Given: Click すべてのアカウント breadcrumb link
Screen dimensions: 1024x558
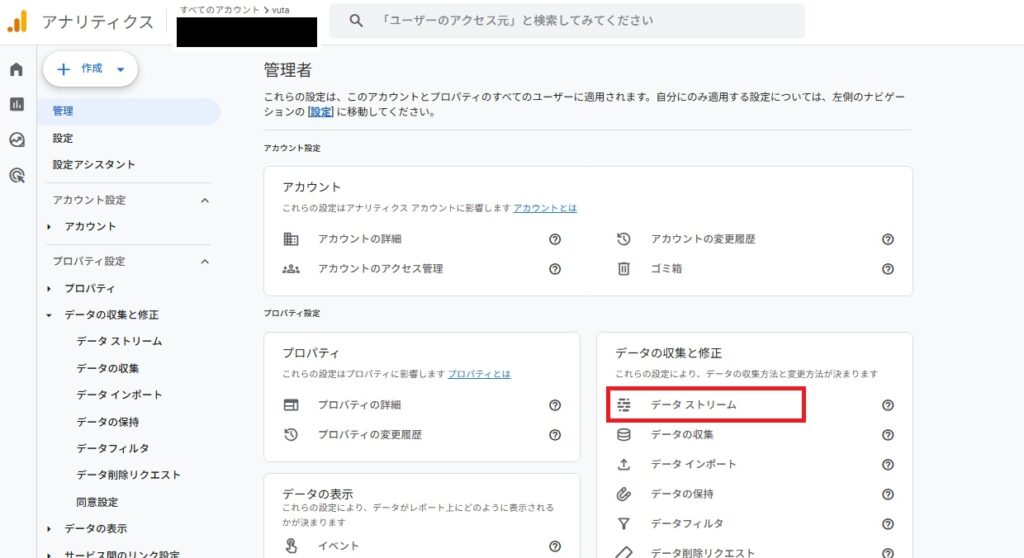Looking at the screenshot, I should point(219,10).
